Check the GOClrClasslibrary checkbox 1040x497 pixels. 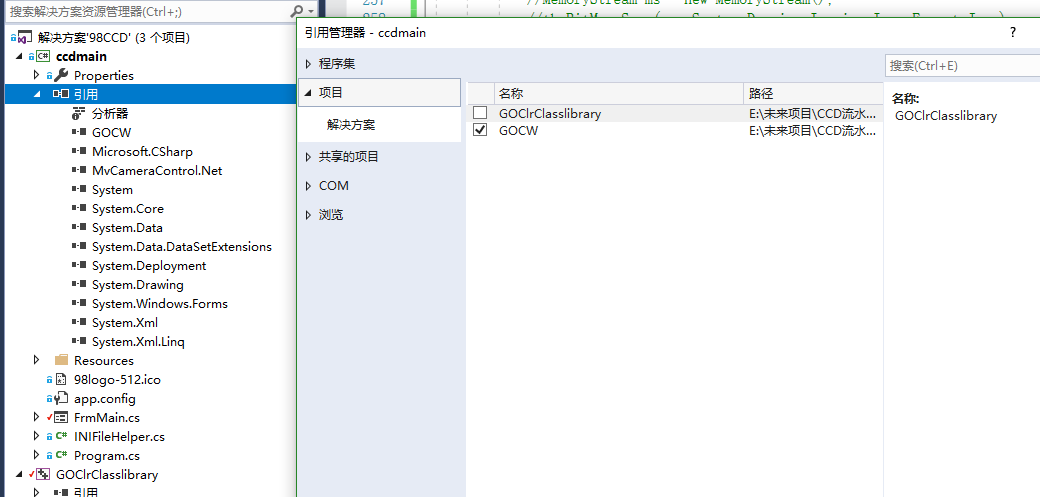click(480, 113)
